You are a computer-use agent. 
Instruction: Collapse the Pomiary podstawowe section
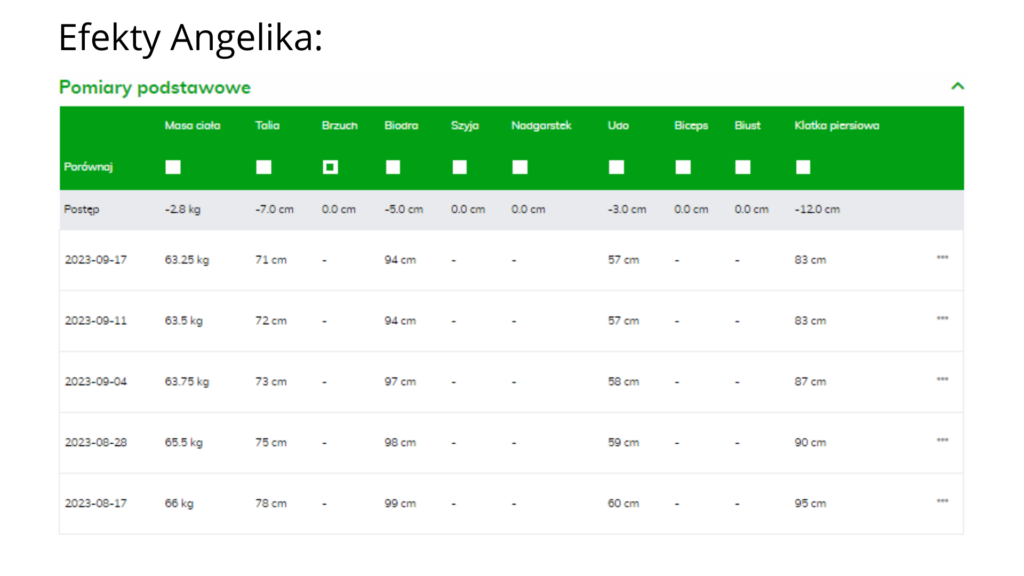(x=957, y=87)
